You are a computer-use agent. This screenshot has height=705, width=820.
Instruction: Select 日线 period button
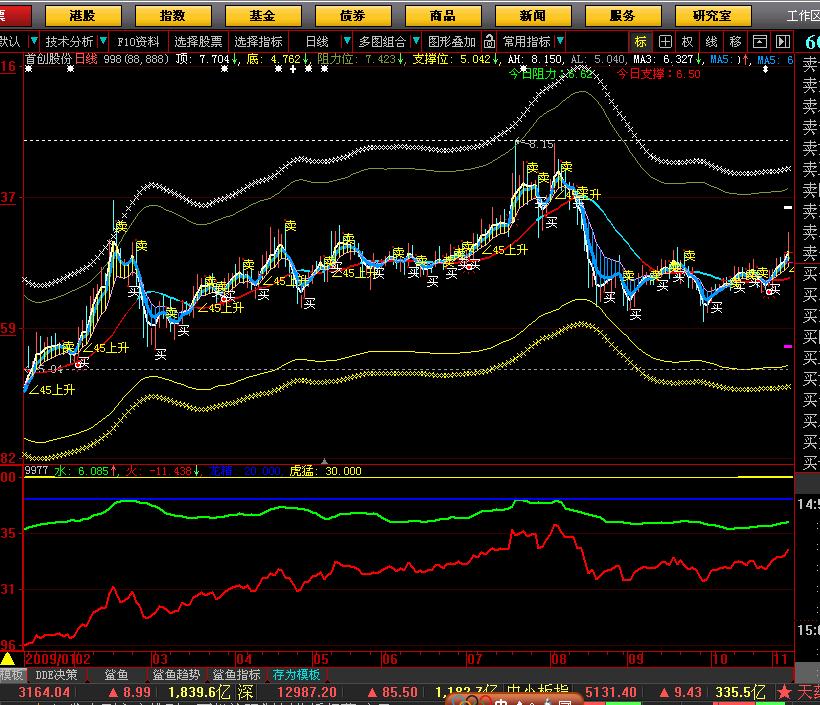point(316,41)
